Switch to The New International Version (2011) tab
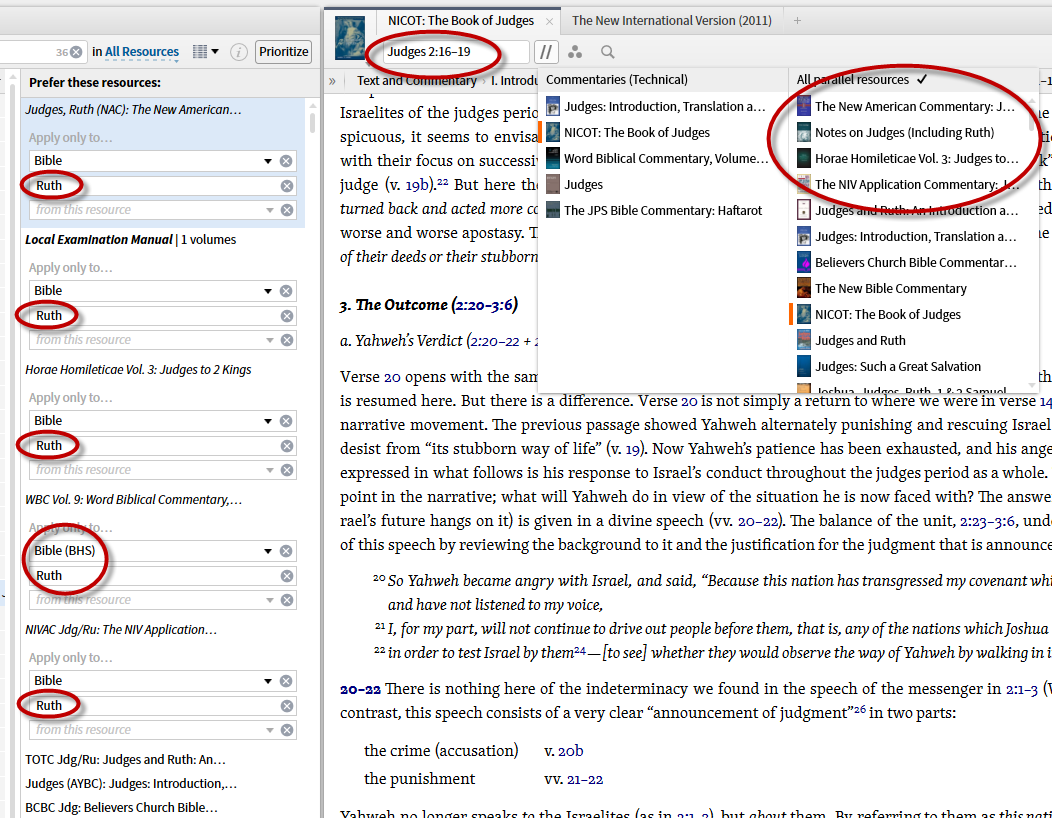1052x818 pixels. [x=672, y=21]
